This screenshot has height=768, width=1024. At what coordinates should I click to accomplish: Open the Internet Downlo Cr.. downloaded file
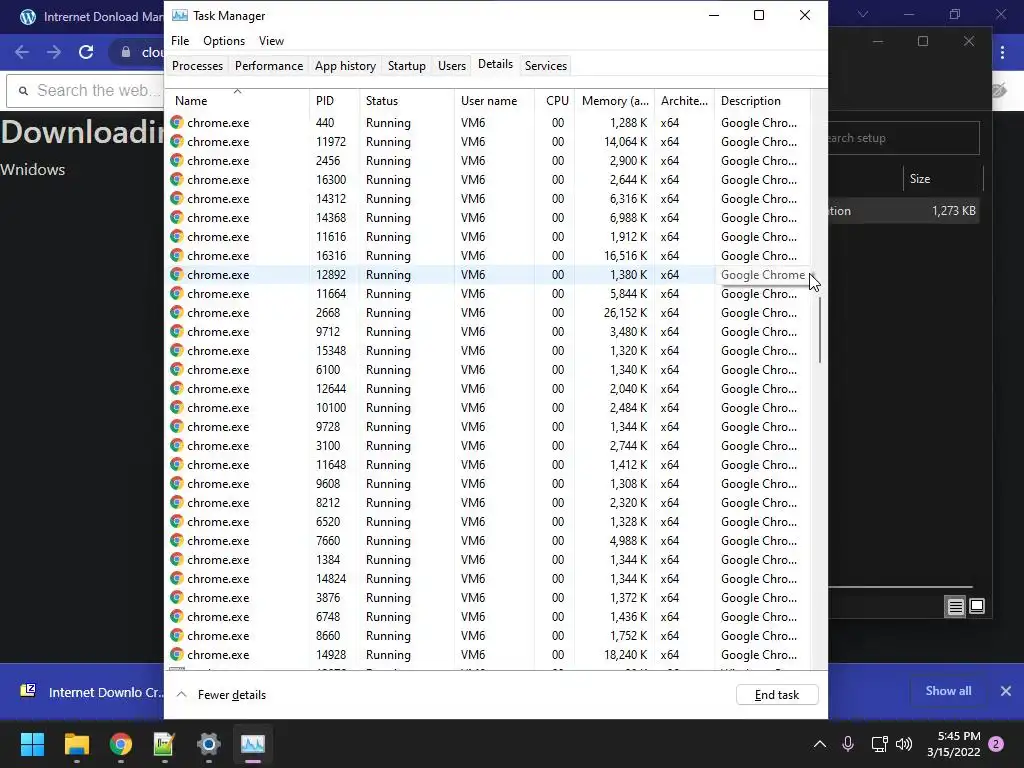[x=91, y=692]
